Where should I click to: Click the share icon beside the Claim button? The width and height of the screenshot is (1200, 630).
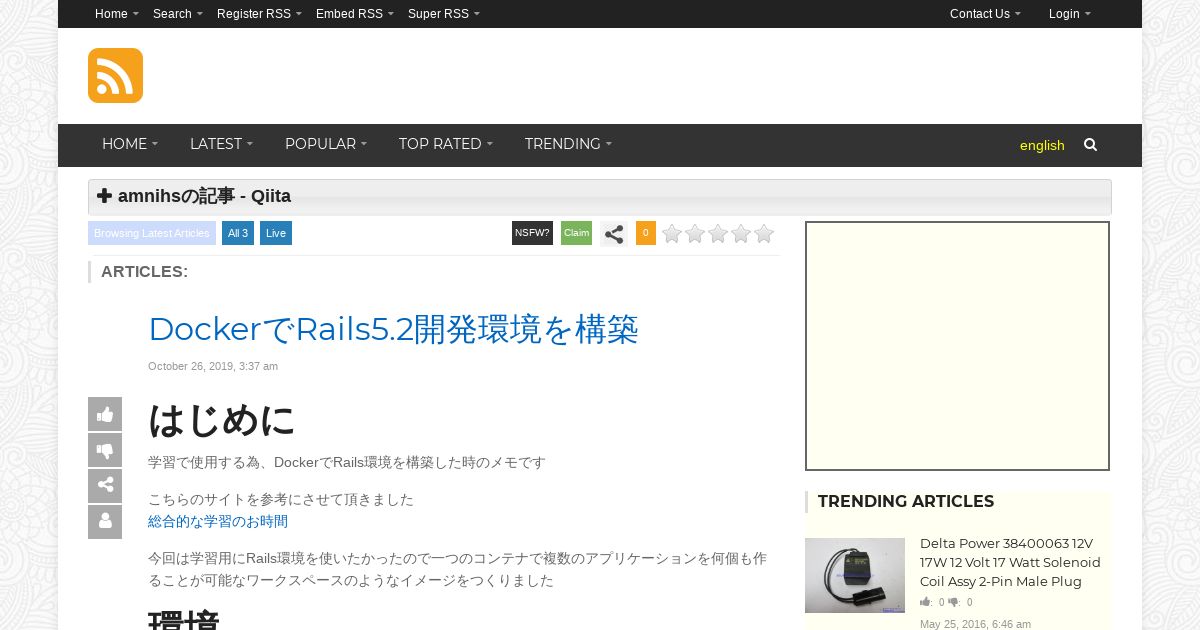(614, 234)
